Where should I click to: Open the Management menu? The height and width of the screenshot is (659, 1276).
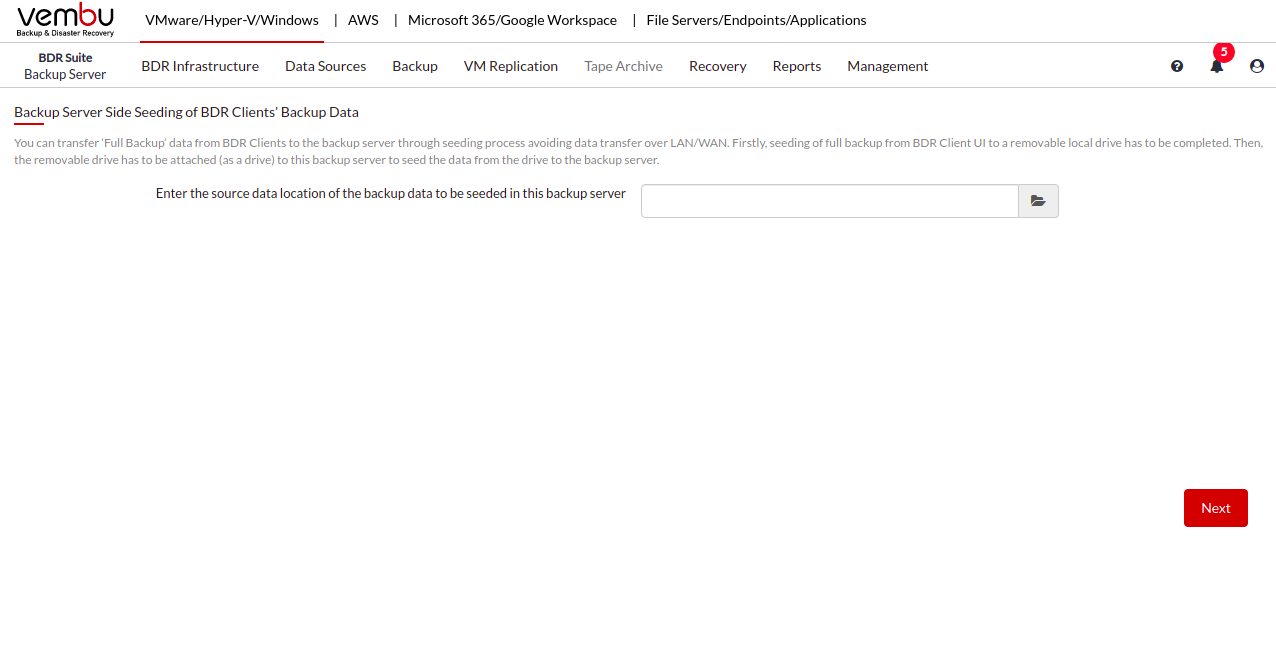coord(888,66)
